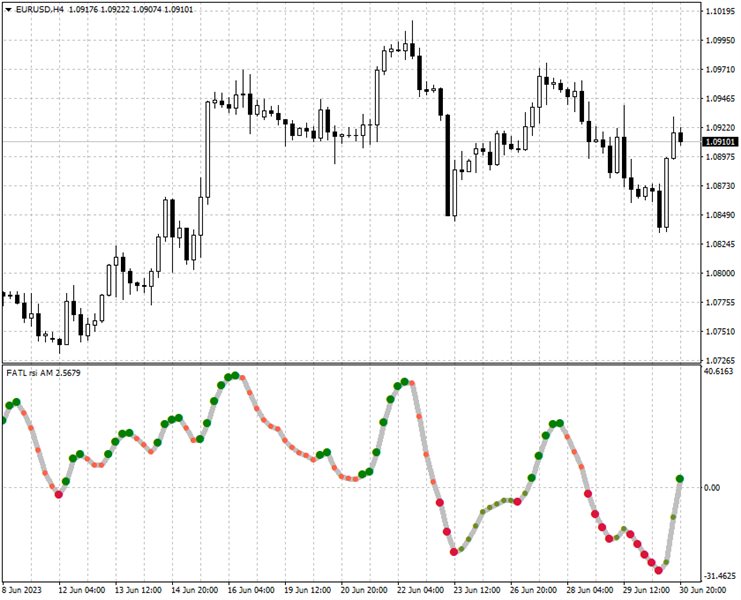
Task: Select the 1.08490 price axis label
Action: 720,215
